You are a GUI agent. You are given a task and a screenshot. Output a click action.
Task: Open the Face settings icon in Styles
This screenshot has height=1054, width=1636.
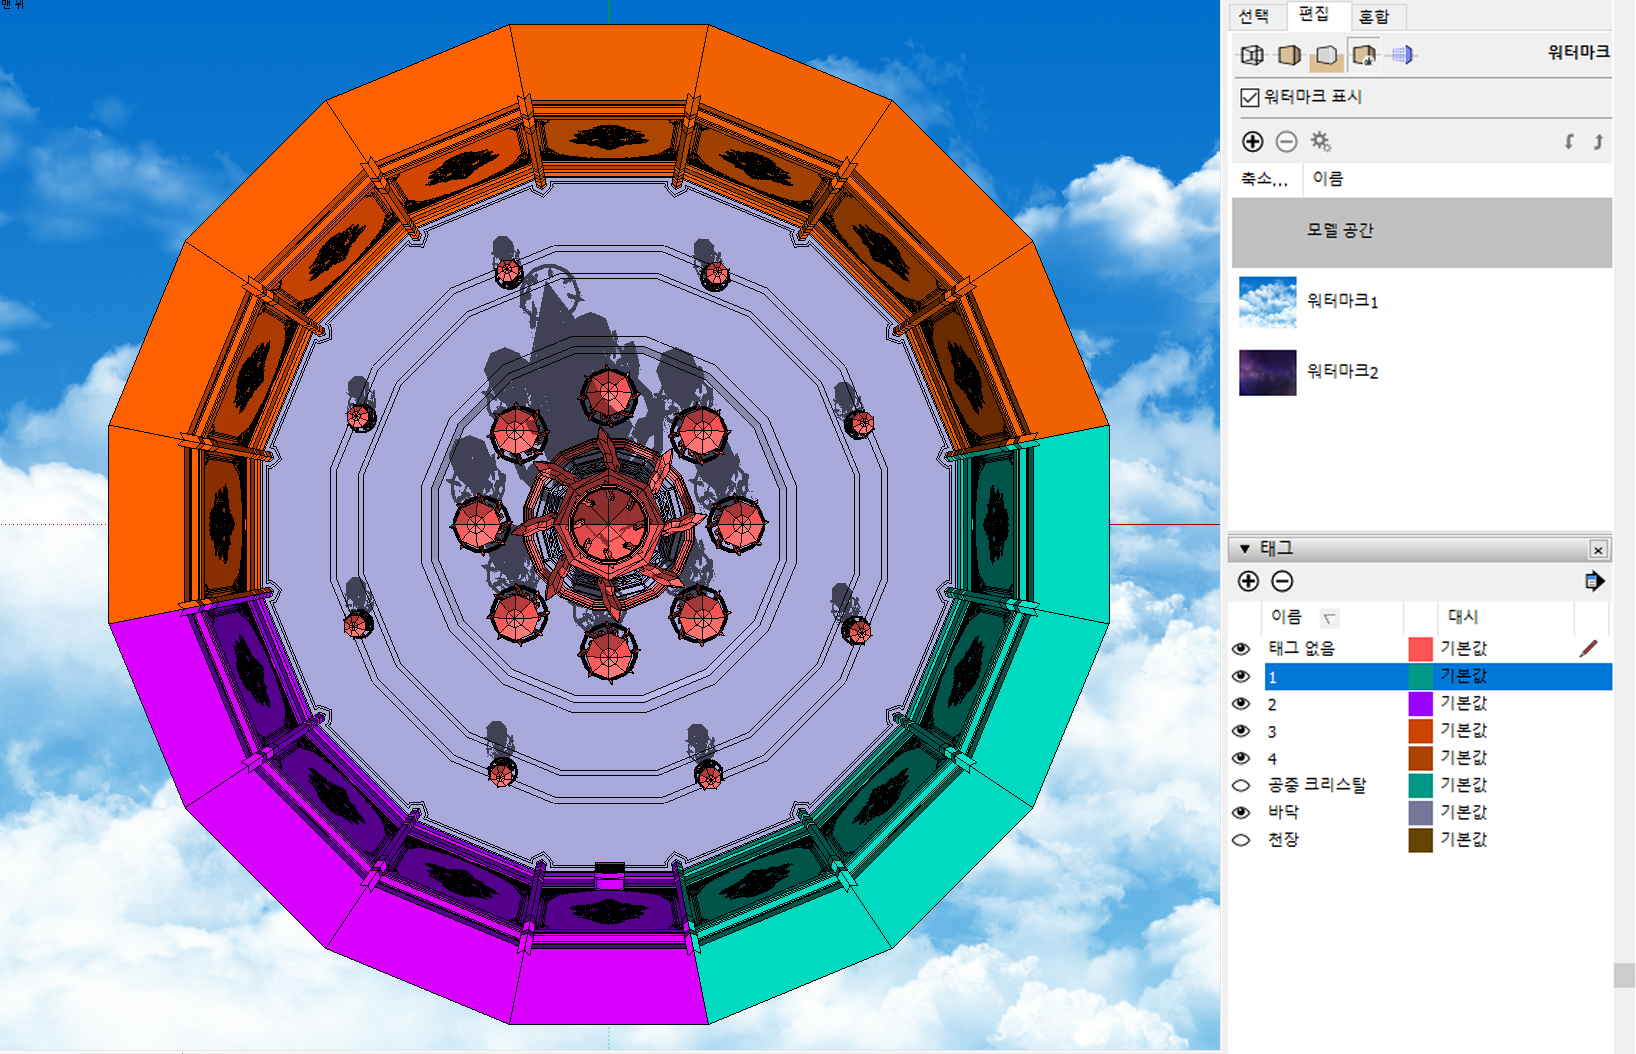(1289, 55)
